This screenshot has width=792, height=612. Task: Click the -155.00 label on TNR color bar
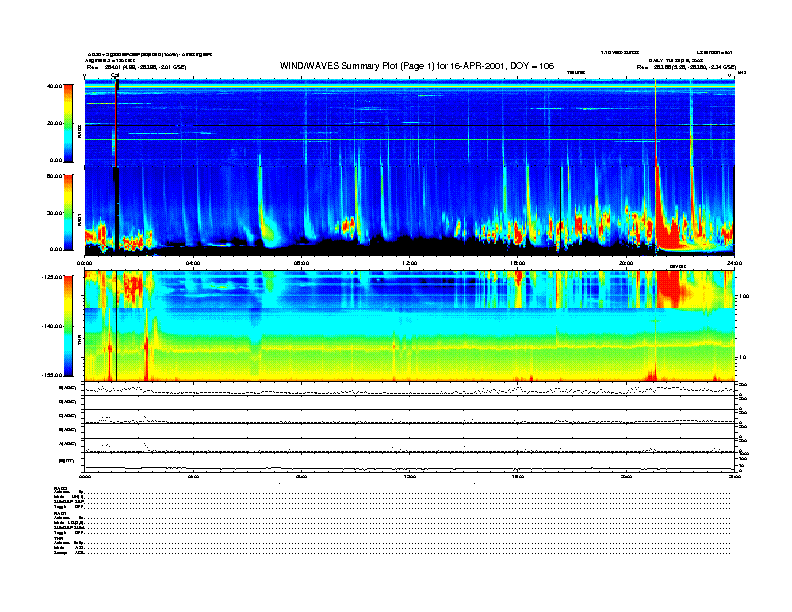coord(52,375)
